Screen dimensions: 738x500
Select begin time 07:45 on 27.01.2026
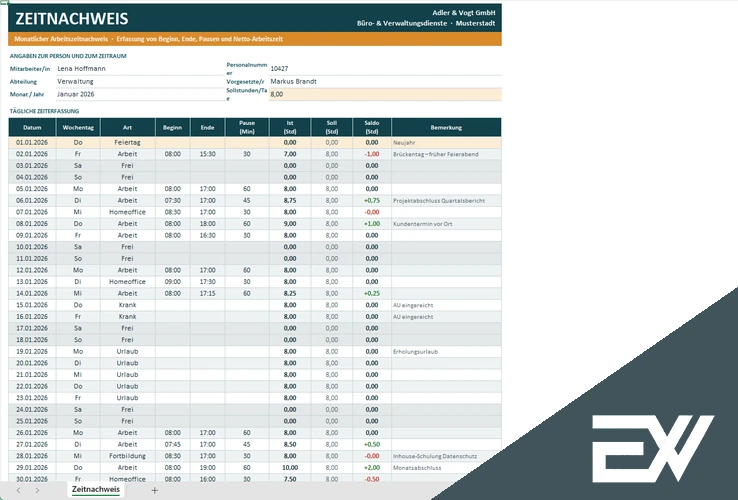[173, 444]
